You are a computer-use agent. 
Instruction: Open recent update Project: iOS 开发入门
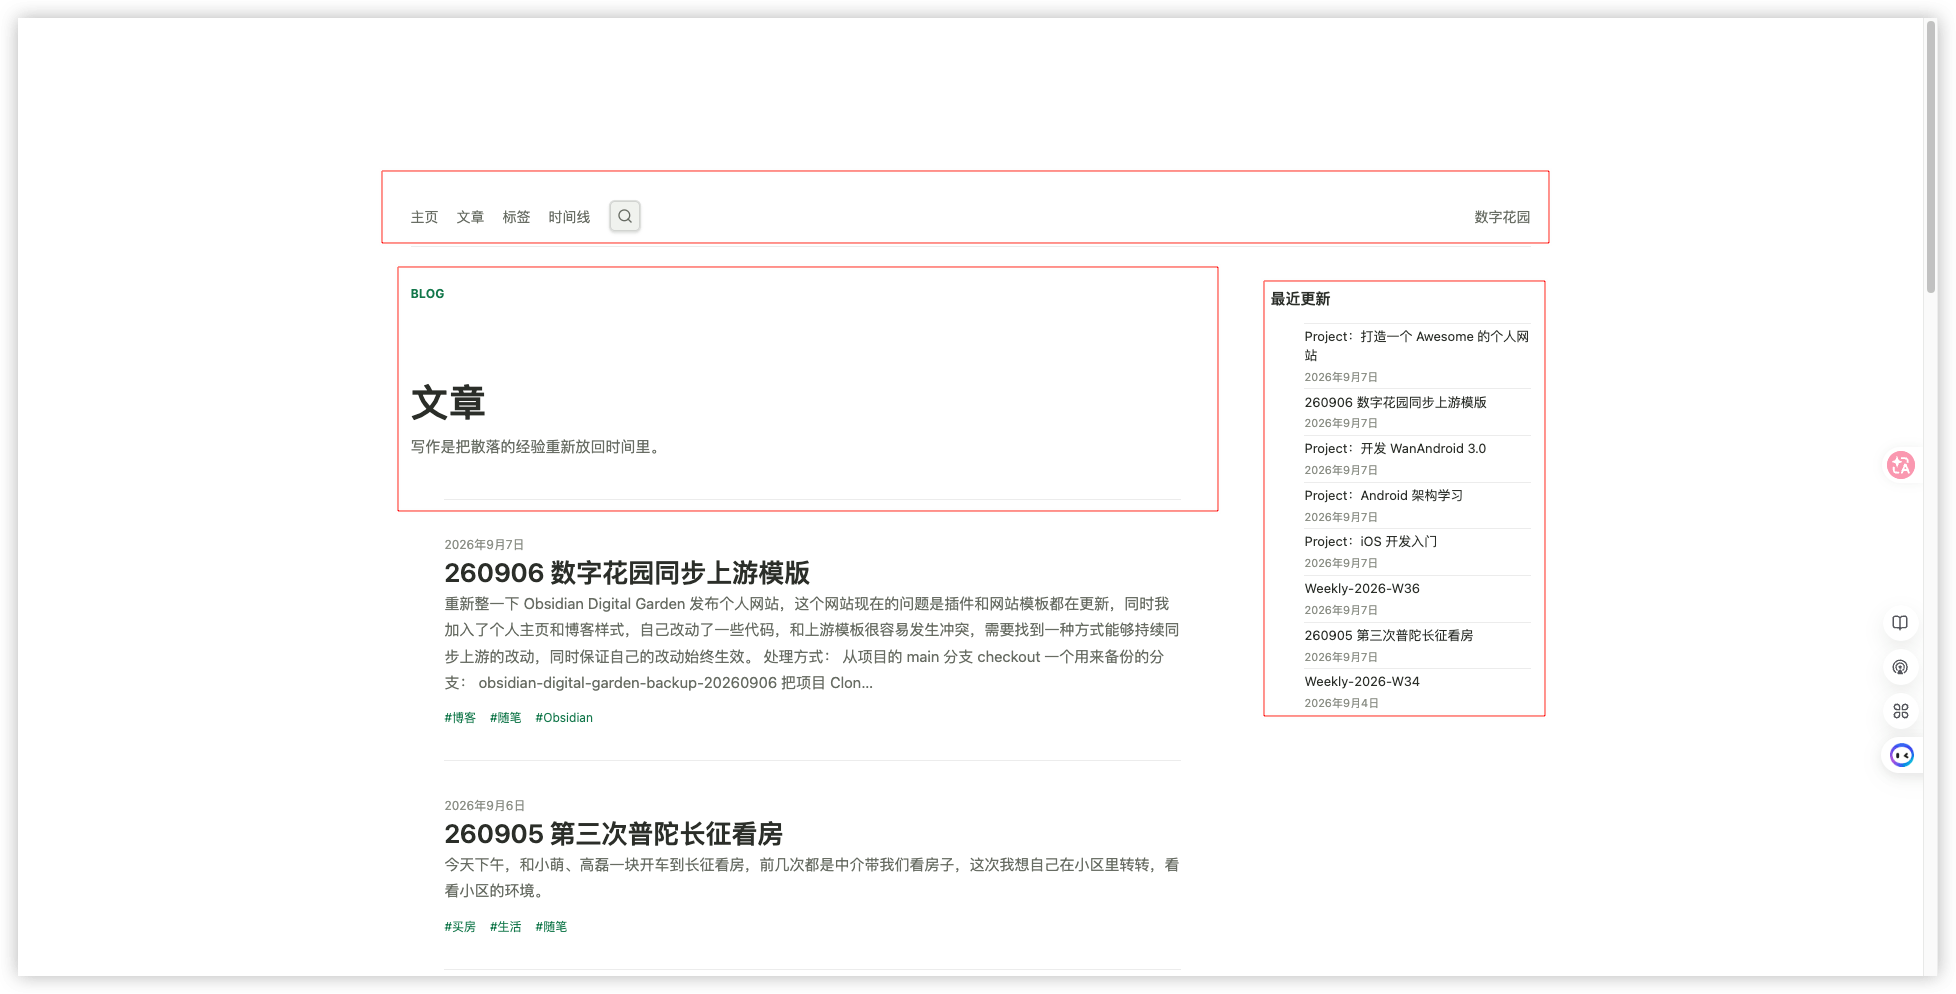[x=1371, y=542]
